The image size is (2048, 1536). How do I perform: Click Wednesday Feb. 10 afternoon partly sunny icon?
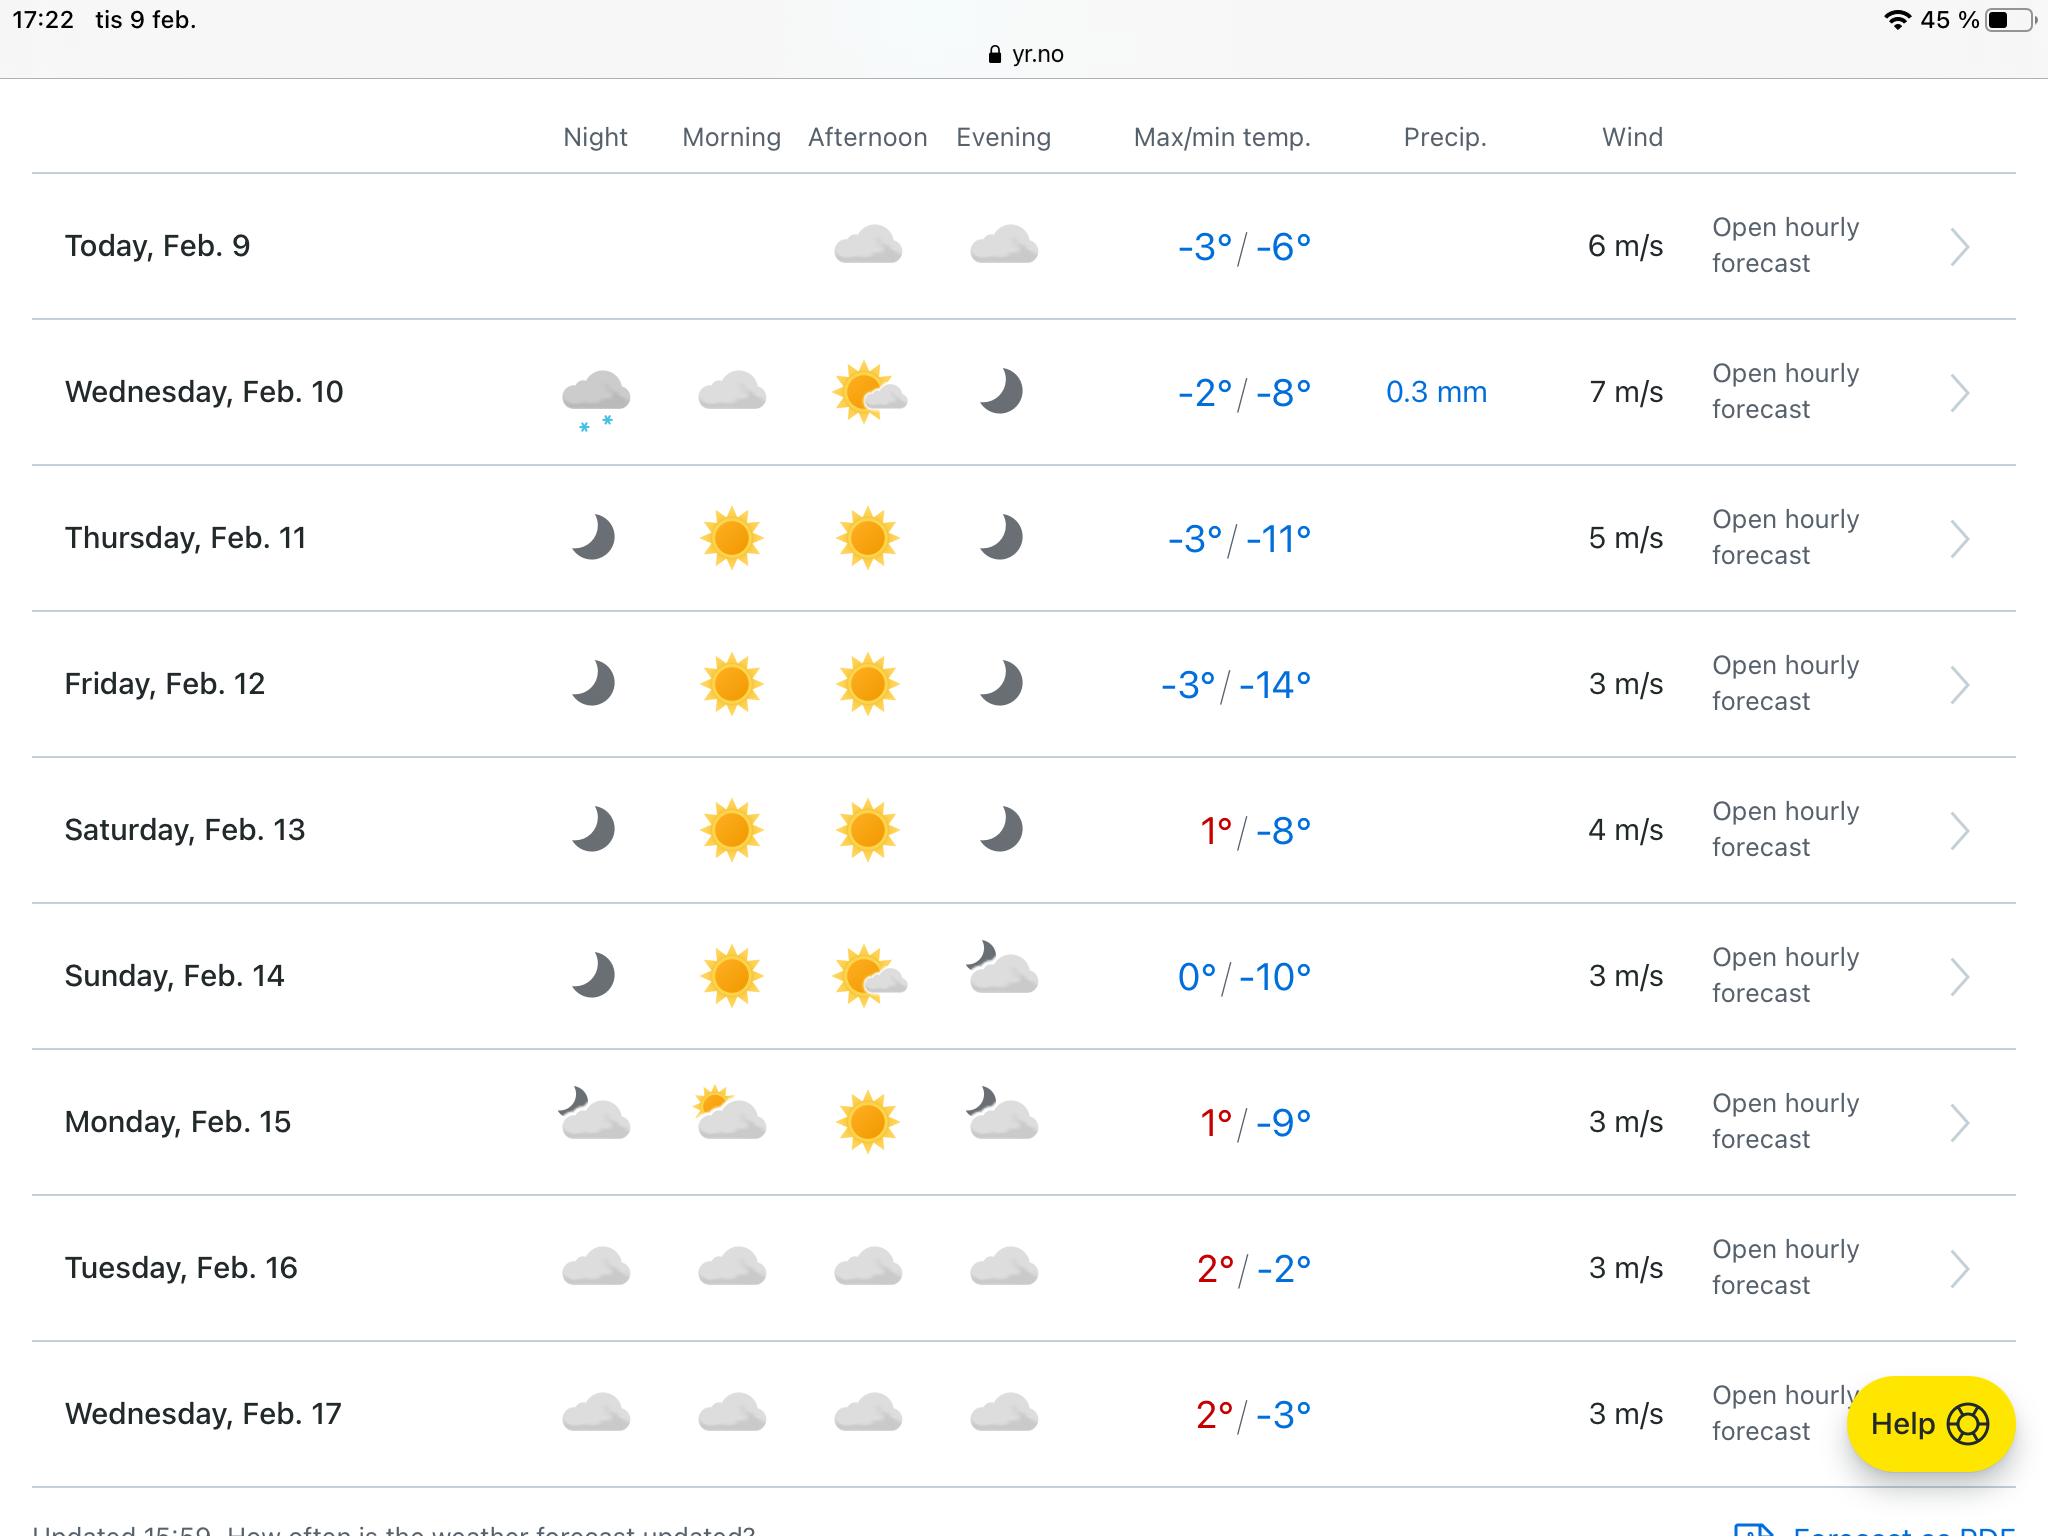(x=868, y=392)
